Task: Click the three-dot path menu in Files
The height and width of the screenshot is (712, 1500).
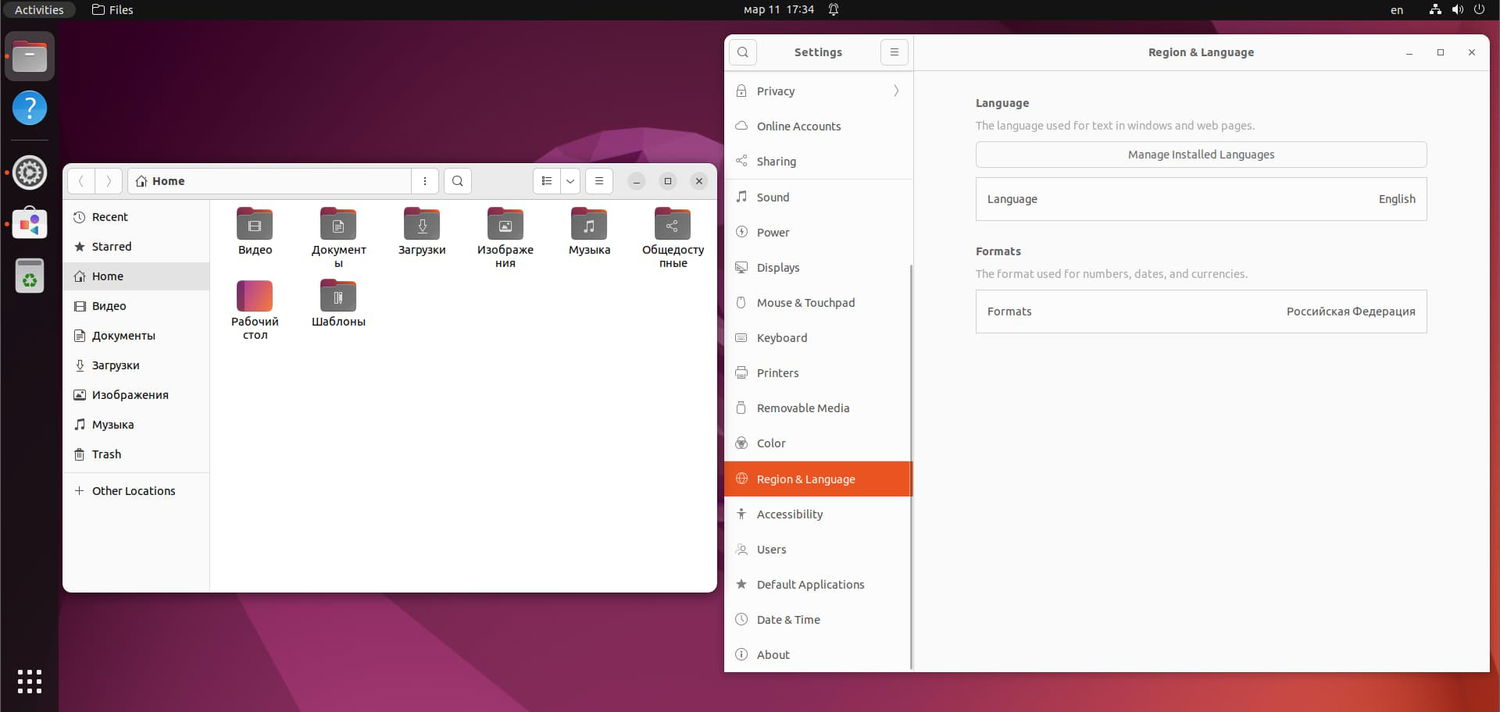Action: 425,181
